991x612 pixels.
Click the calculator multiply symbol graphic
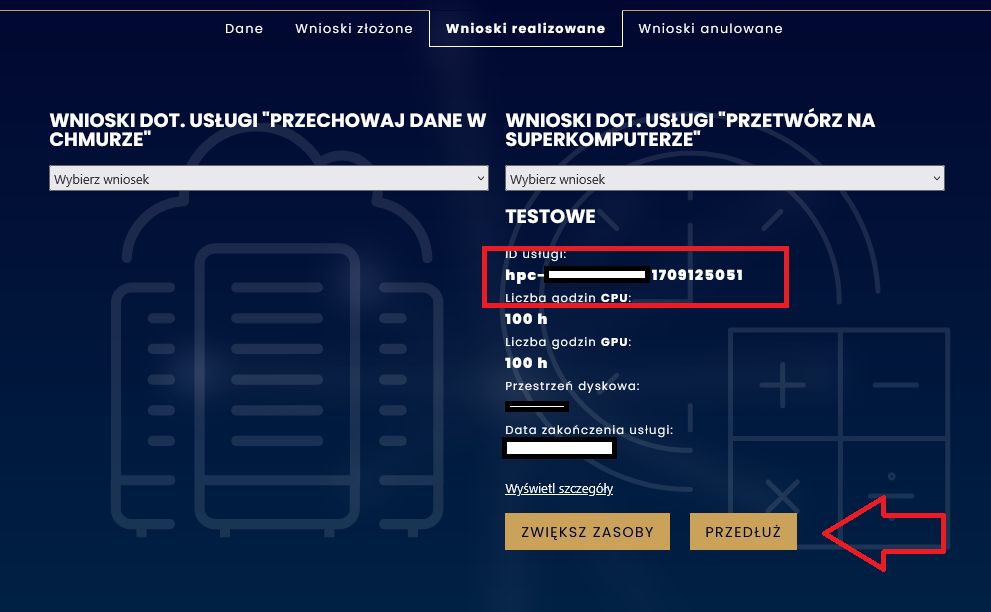[783, 495]
